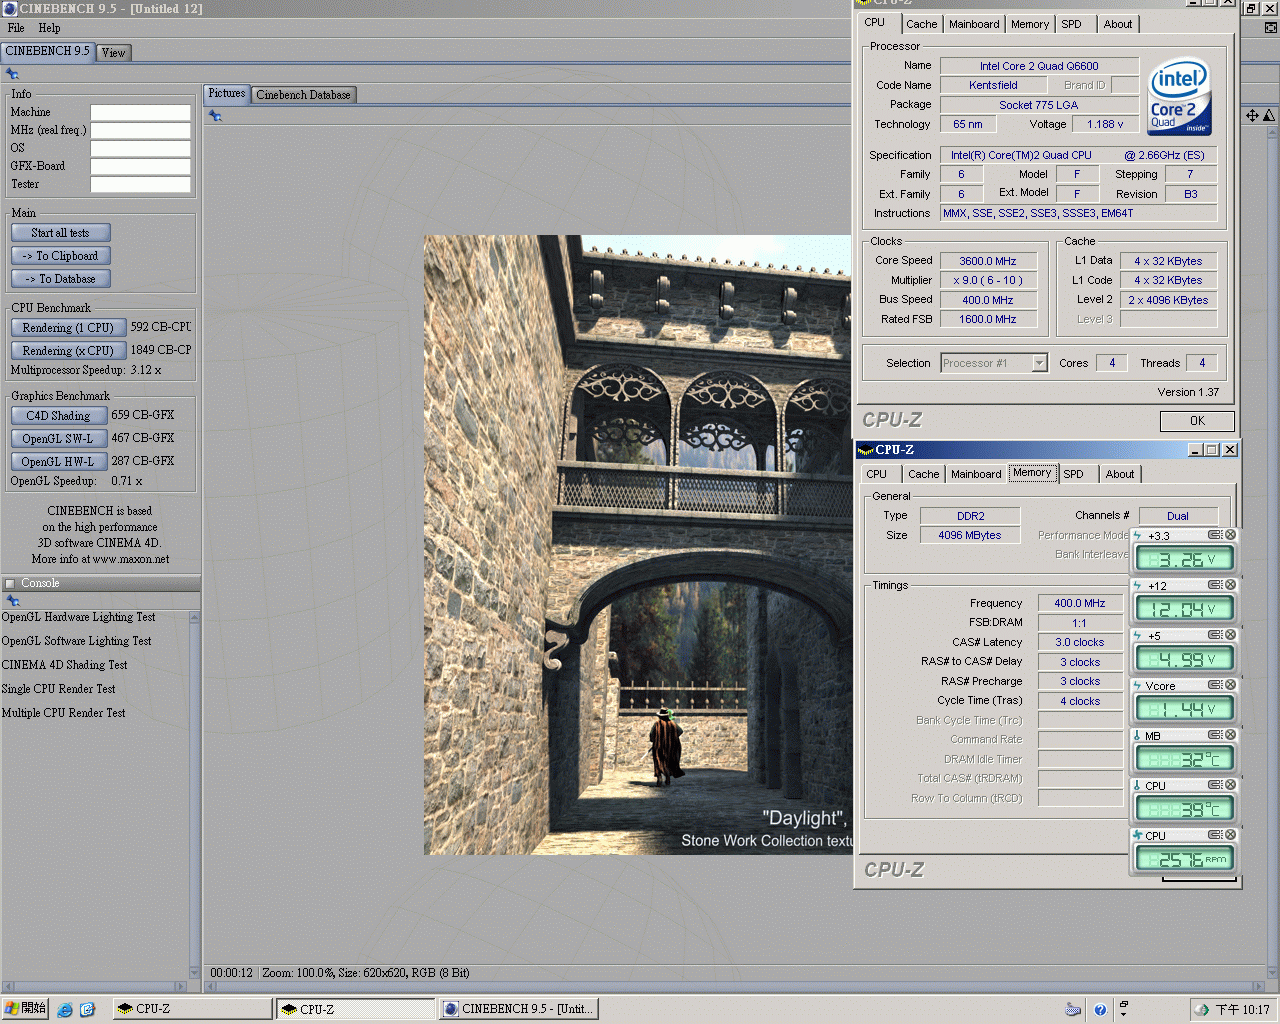This screenshot has width=1280, height=1024.
Task: Switch to the View tab in Cinebench
Action: pos(114,53)
